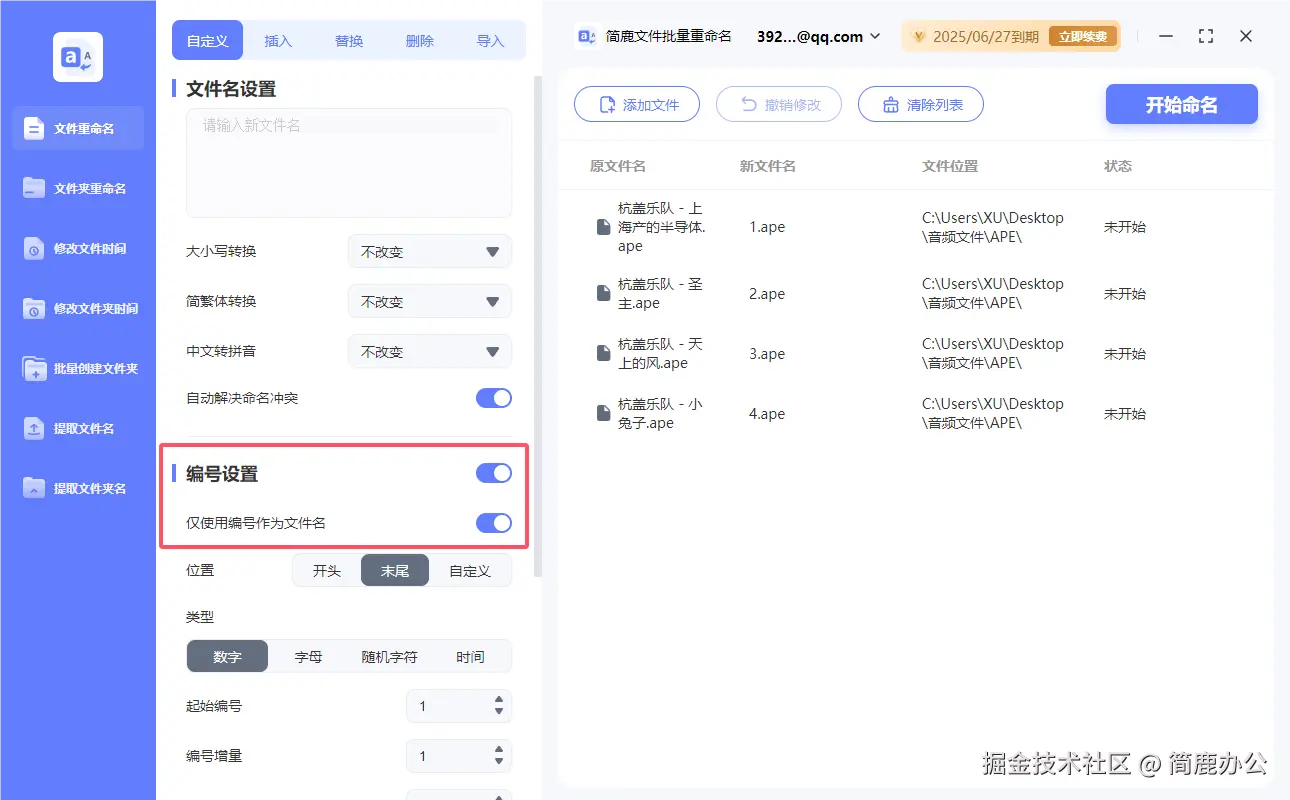Screen dimensions: 1290x800
Task: Select the 文件重命名 sidebar icon
Action: coord(77,128)
